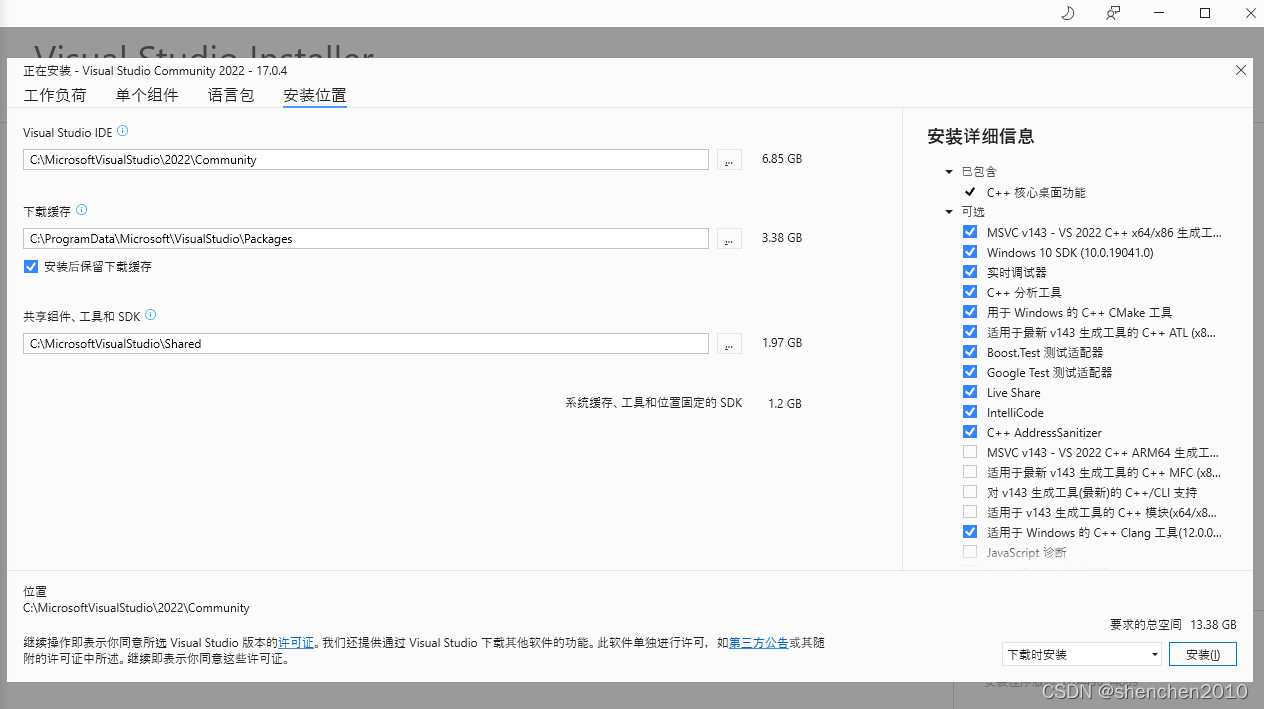Screen dimensions: 1264x709
Task: Uncheck Windows 10 SDK (10.0.19041.0)
Action: 970,252
